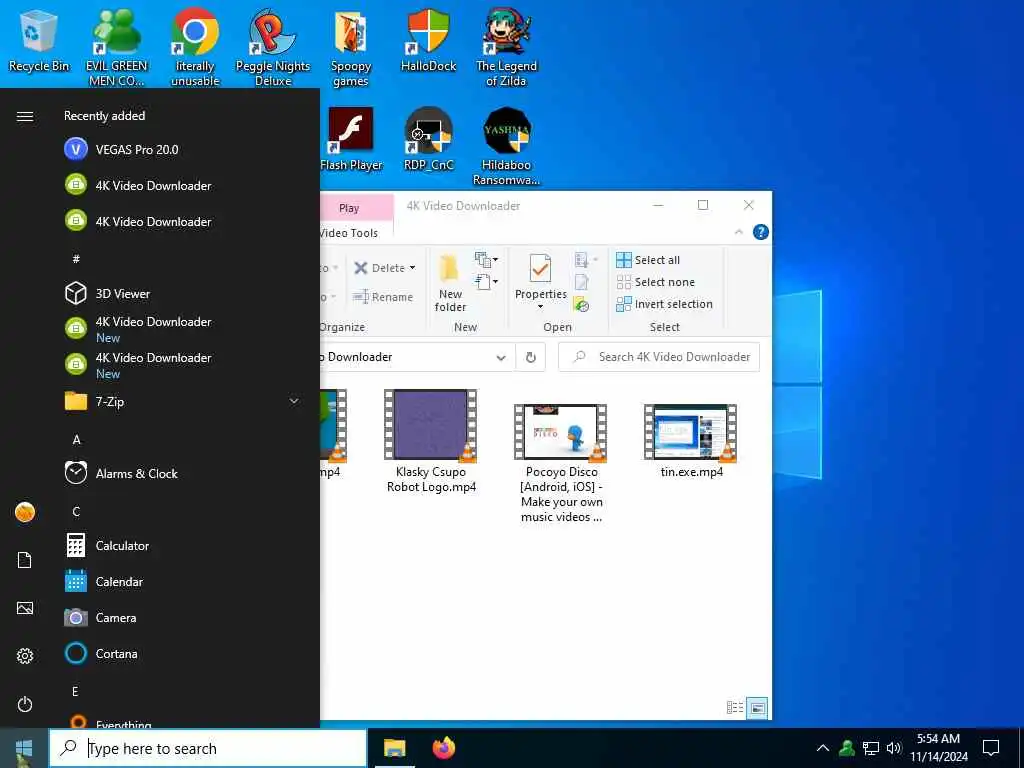The height and width of the screenshot is (768, 1024).
Task: Switch to large icons view in Explorer
Action: coord(757,707)
